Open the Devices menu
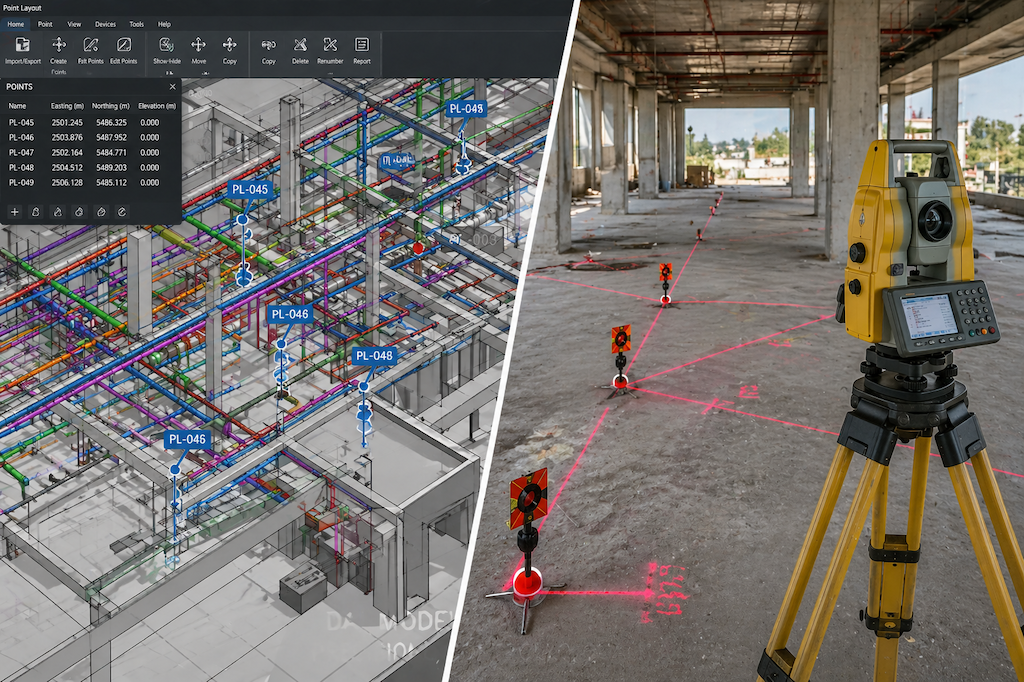1024x682 pixels. [104, 24]
